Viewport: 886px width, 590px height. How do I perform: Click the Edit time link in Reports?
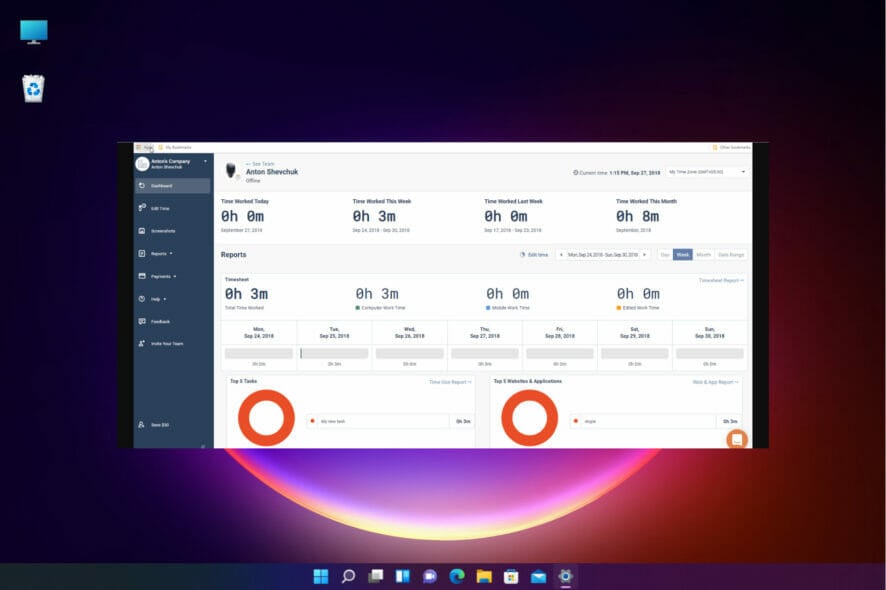click(534, 255)
